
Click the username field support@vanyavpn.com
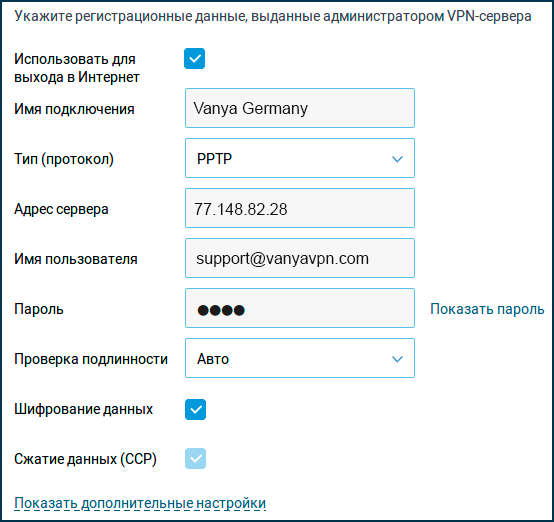(x=300, y=258)
